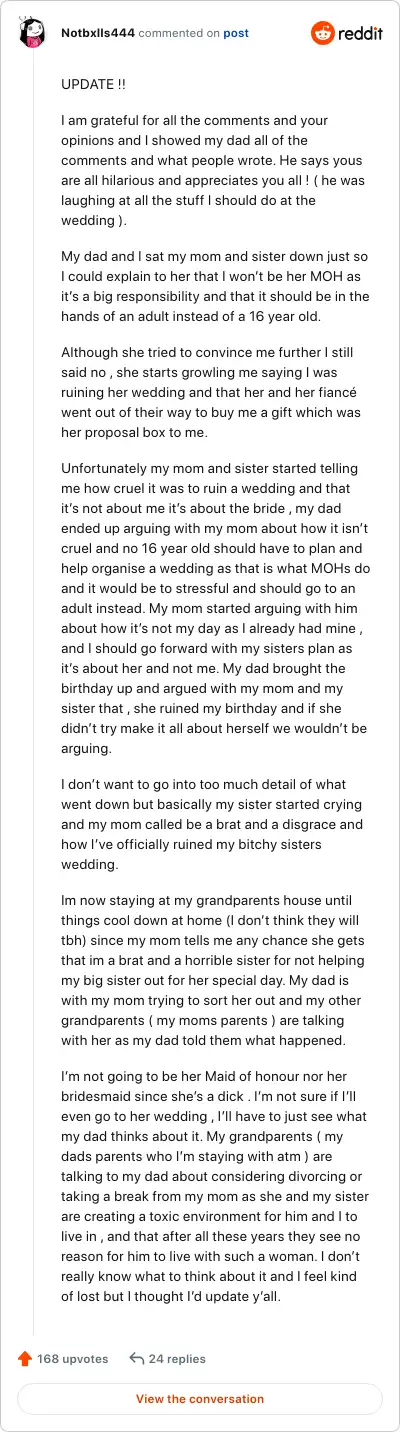This screenshot has width=400, height=1432.
Task: Click the reply arrow icon
Action: pos(137,1359)
